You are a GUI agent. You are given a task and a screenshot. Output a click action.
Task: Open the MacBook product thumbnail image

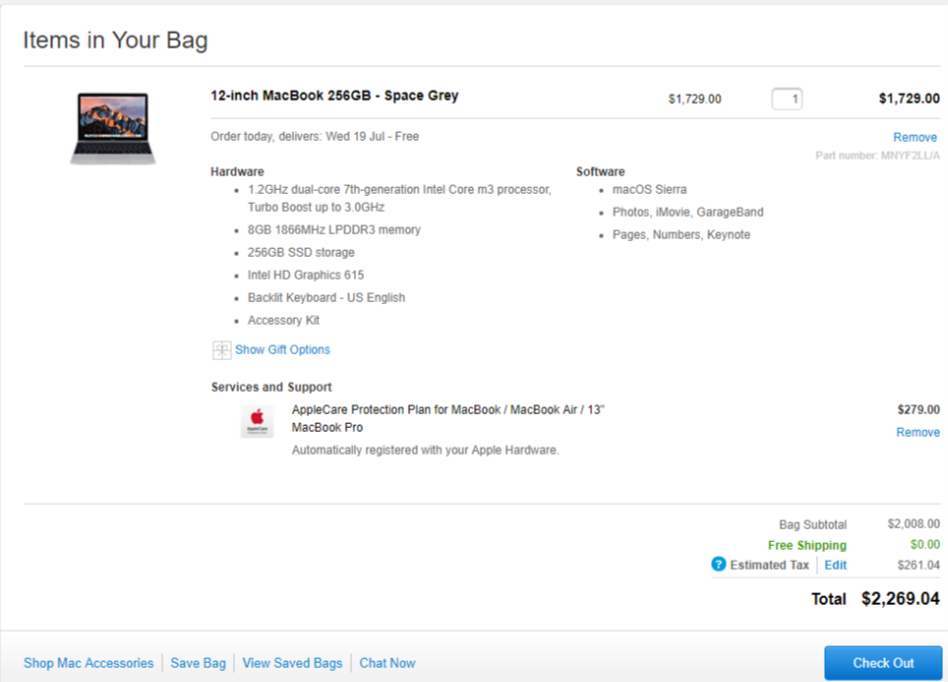tap(112, 128)
